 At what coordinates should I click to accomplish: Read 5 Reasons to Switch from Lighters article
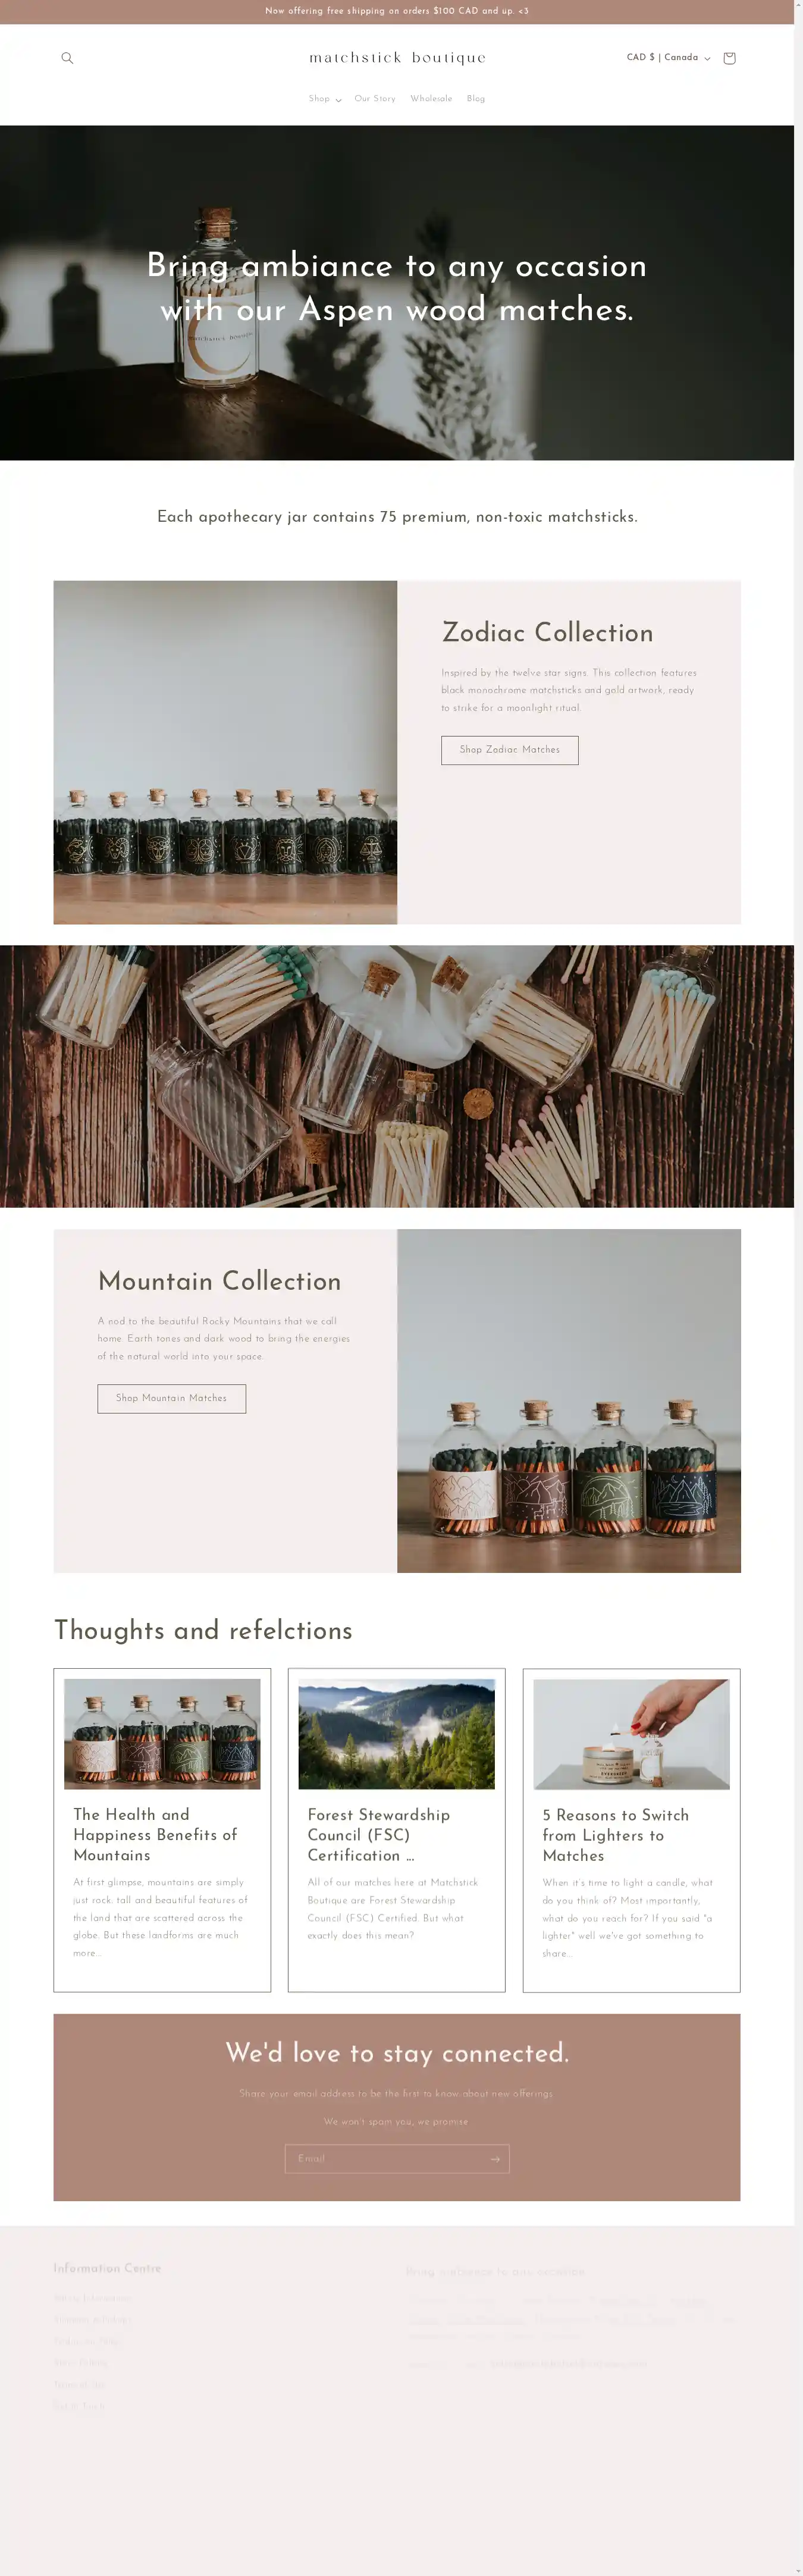(616, 1835)
